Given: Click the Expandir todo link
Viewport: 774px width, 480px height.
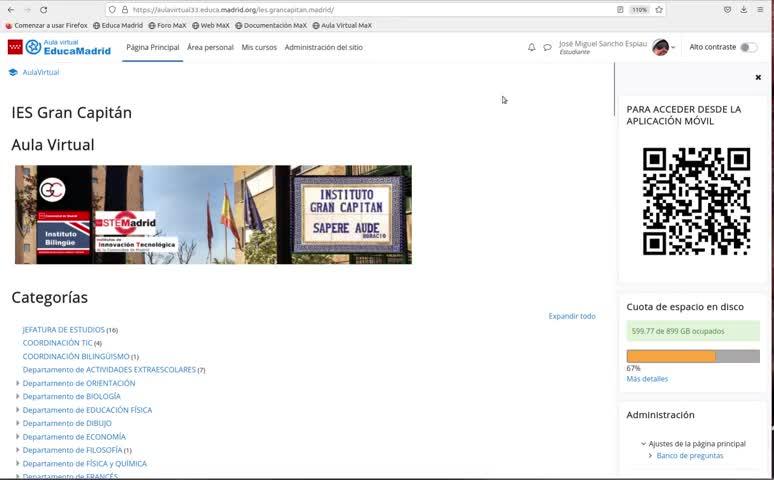Looking at the screenshot, I should point(572,316).
